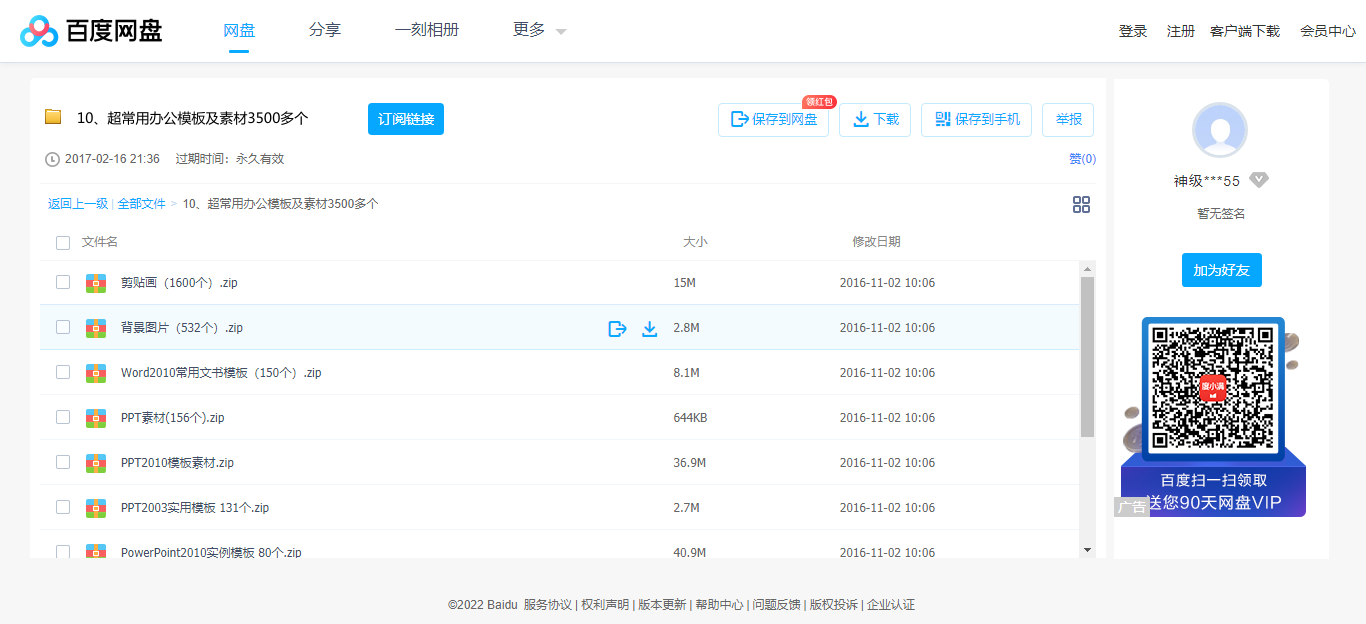Check the checkbox for 剪贴画（1600个）.zip
Image resolution: width=1366 pixels, height=624 pixels.
[x=63, y=282]
